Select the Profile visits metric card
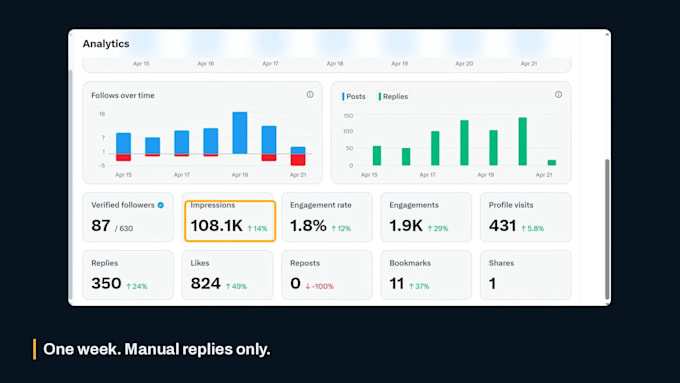The width and height of the screenshot is (680, 383). 526,217
